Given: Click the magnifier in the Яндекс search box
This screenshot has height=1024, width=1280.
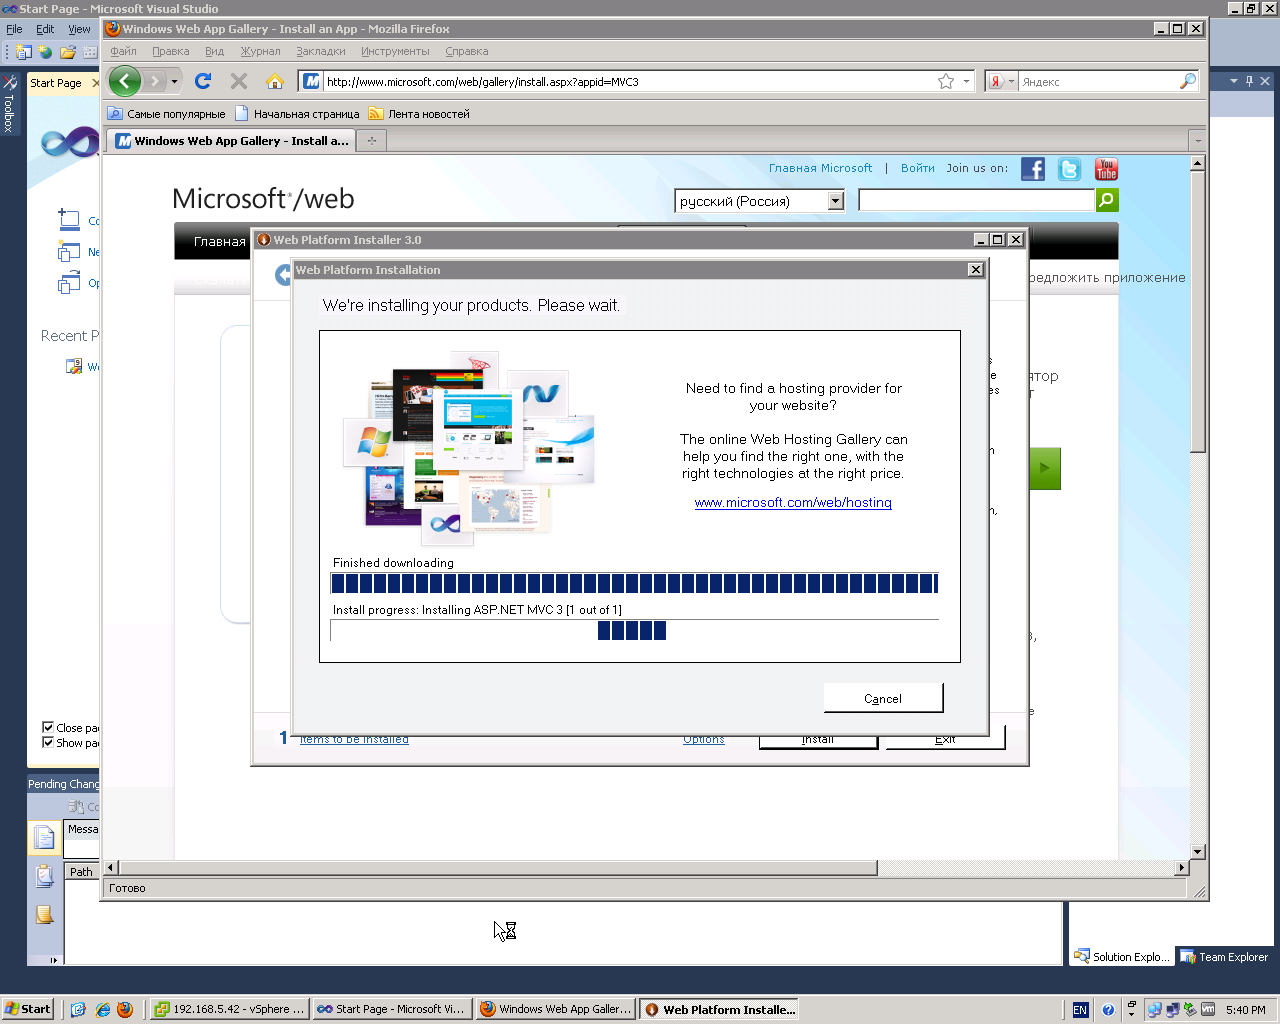Looking at the screenshot, I should pos(1188,81).
